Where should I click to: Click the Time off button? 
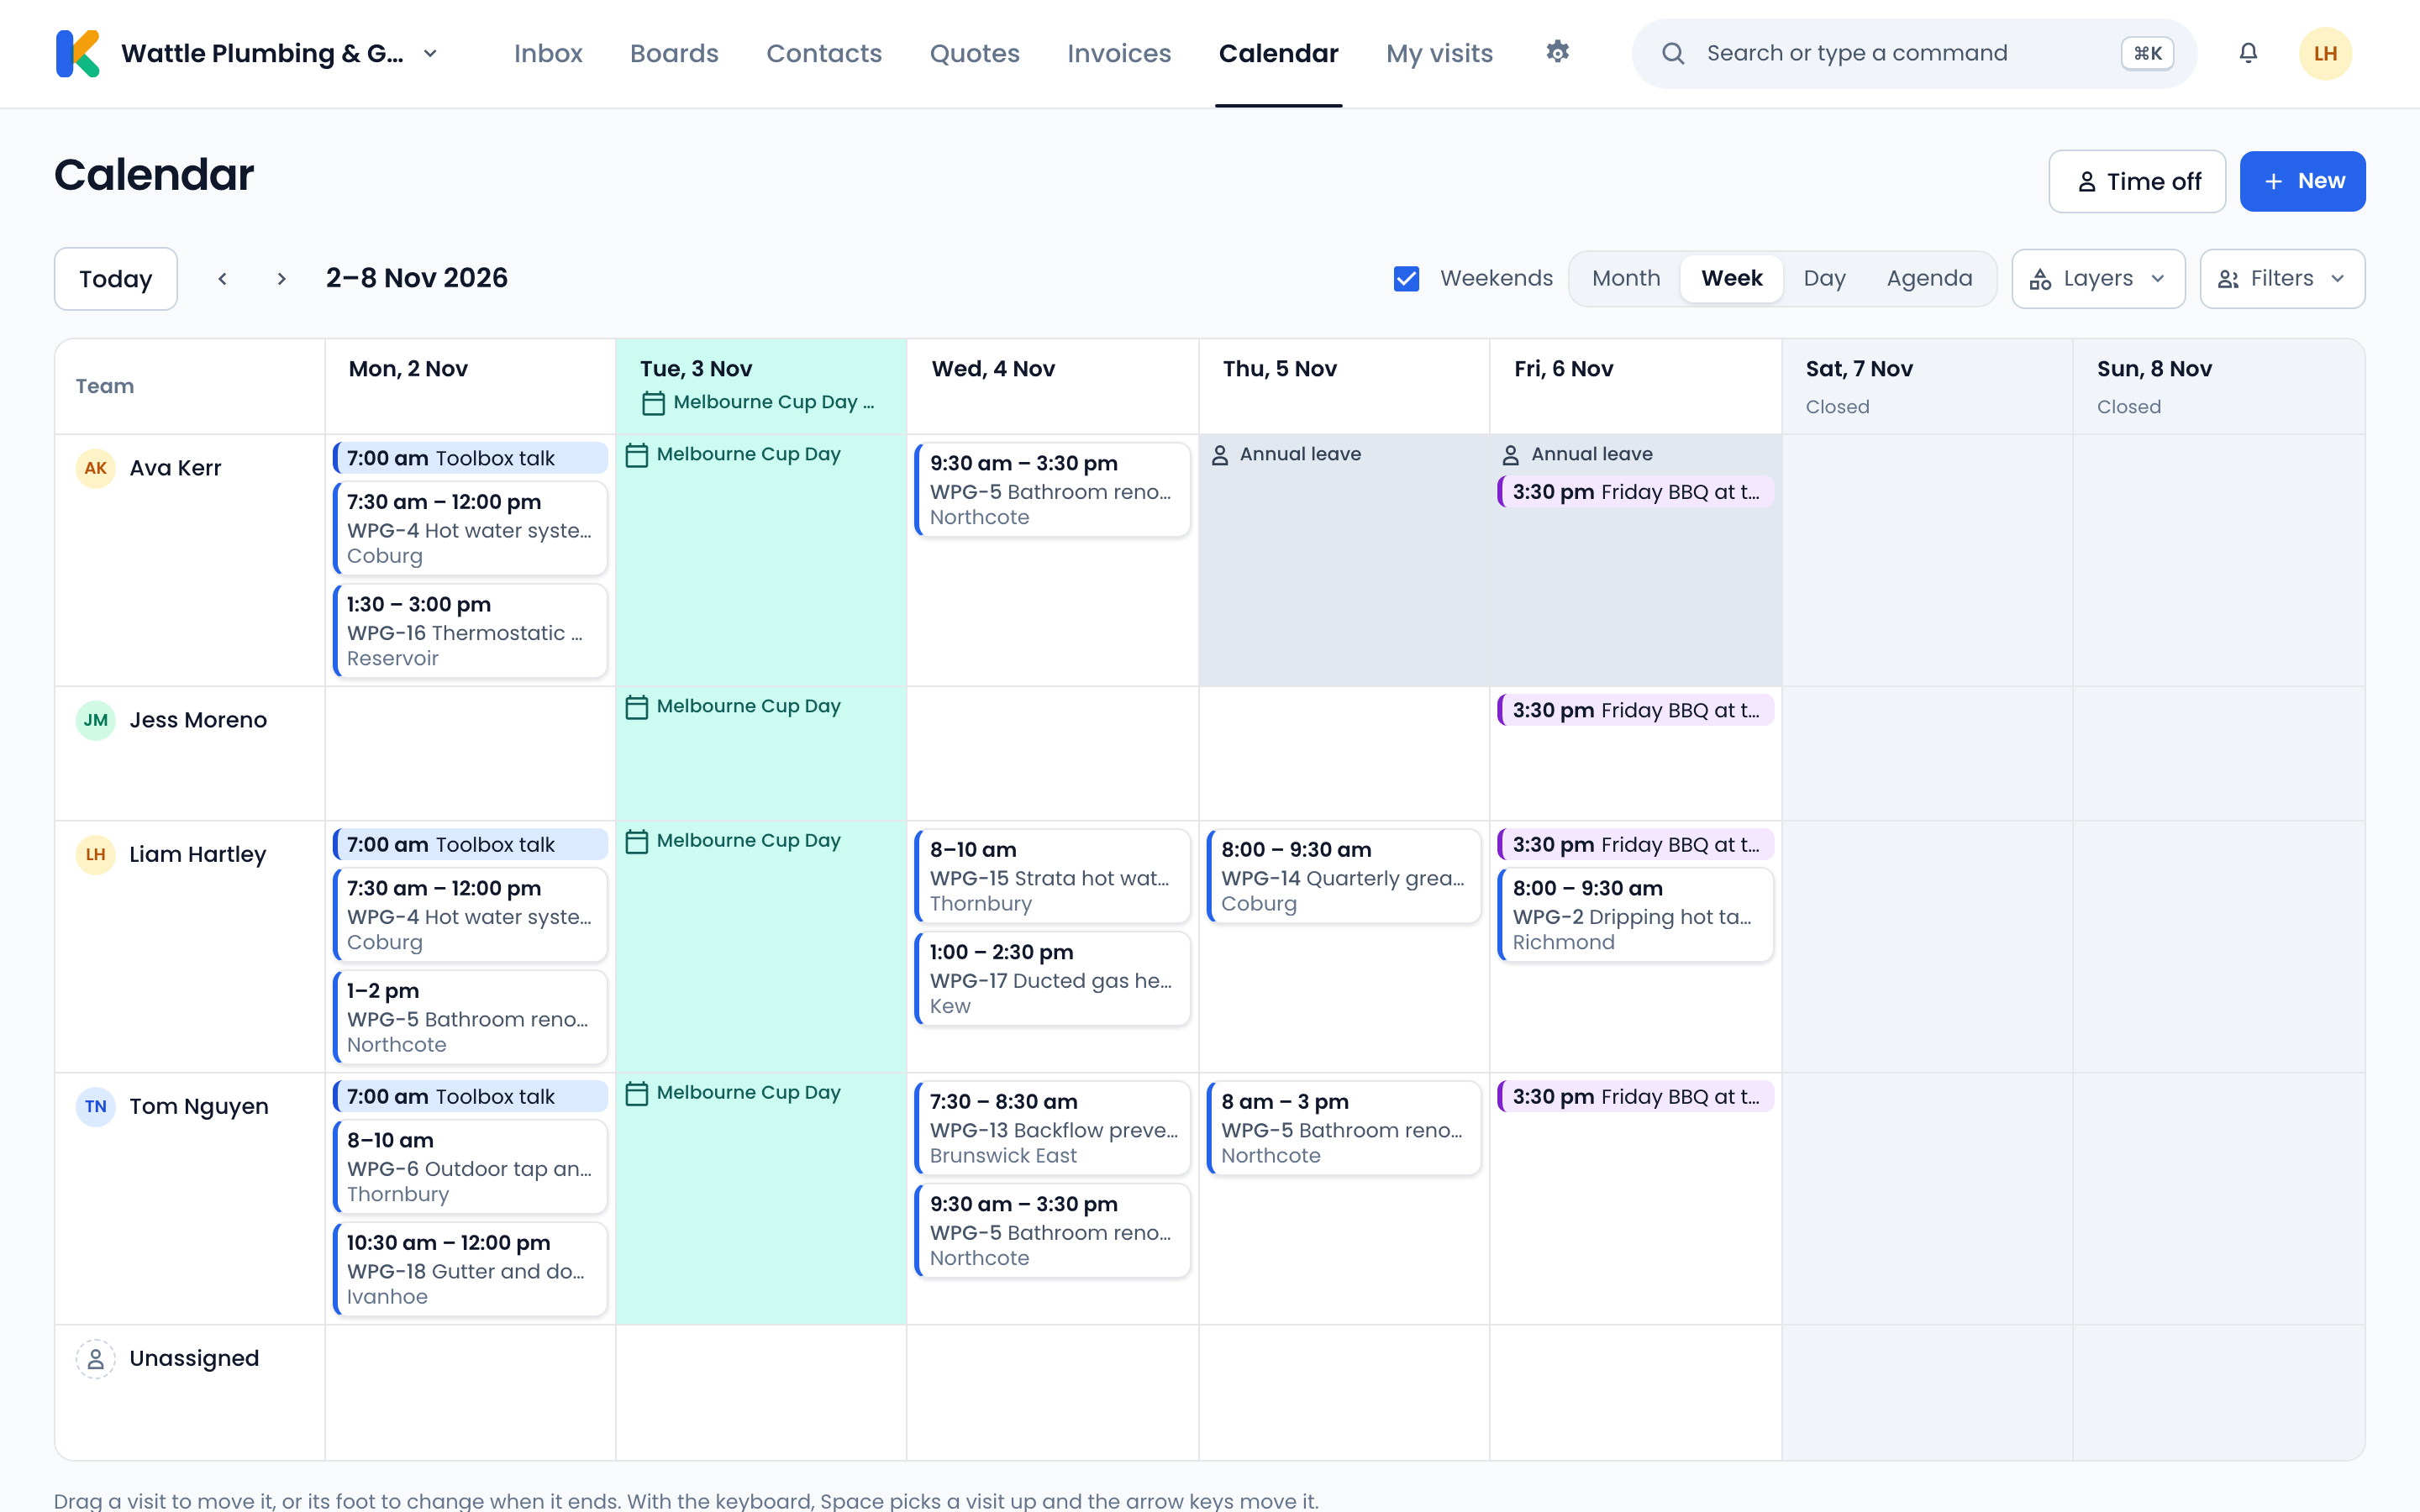2137,181
